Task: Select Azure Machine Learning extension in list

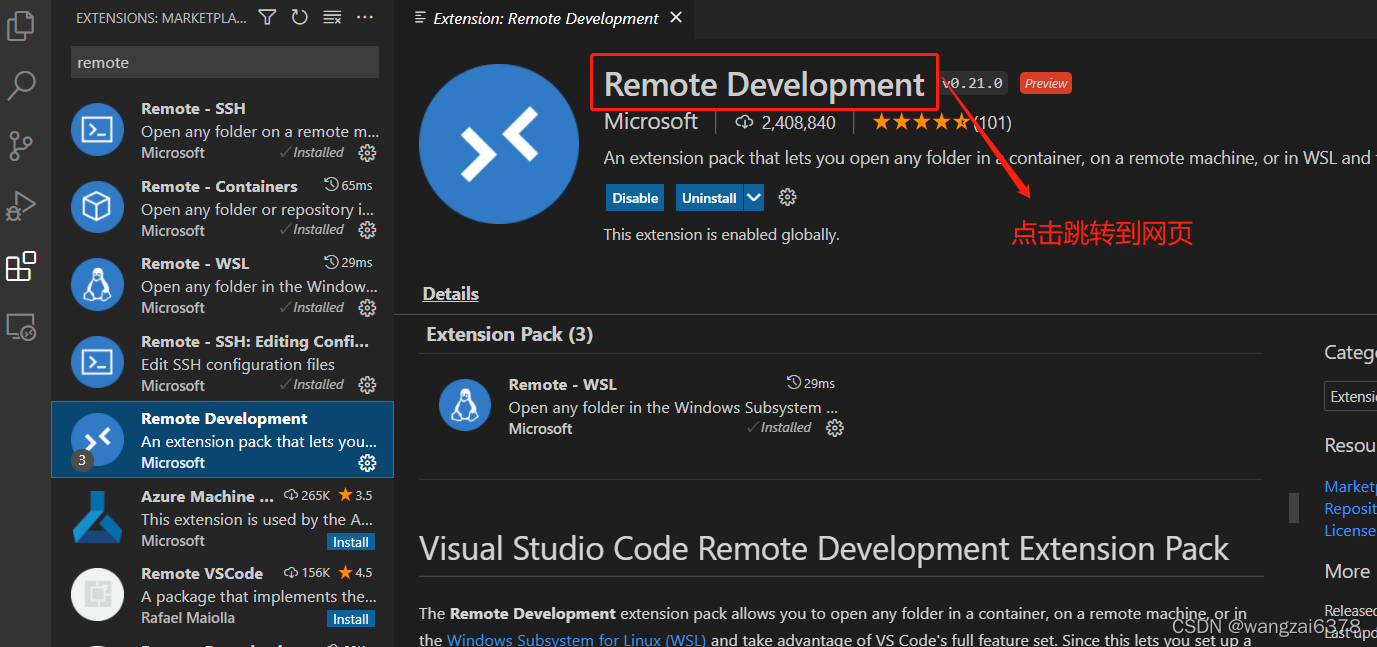Action: tap(222, 518)
